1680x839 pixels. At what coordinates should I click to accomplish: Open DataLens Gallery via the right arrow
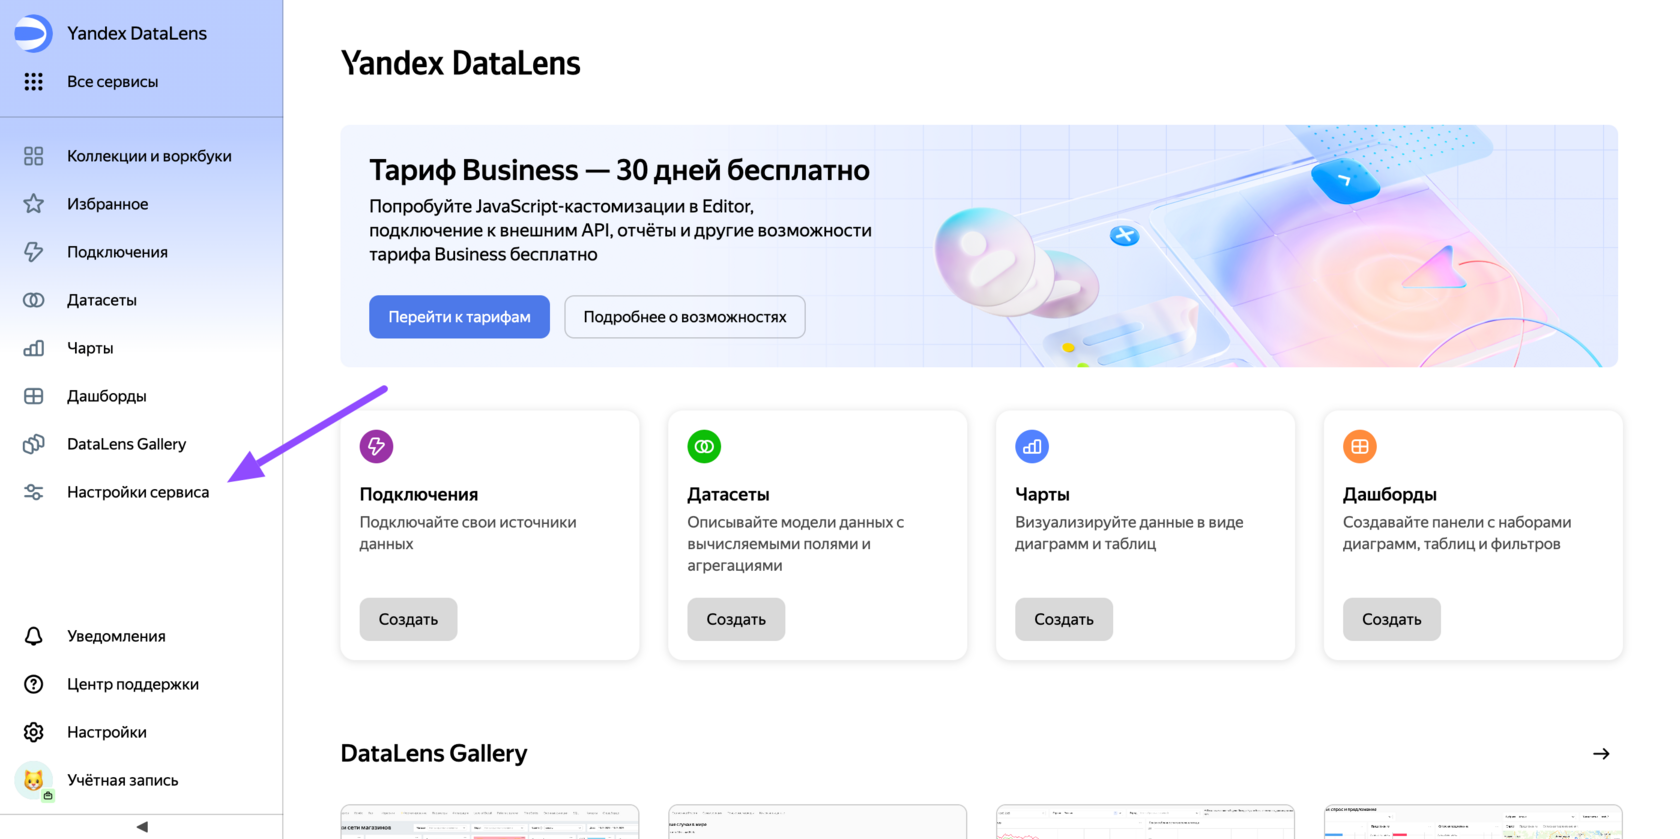(x=1601, y=754)
